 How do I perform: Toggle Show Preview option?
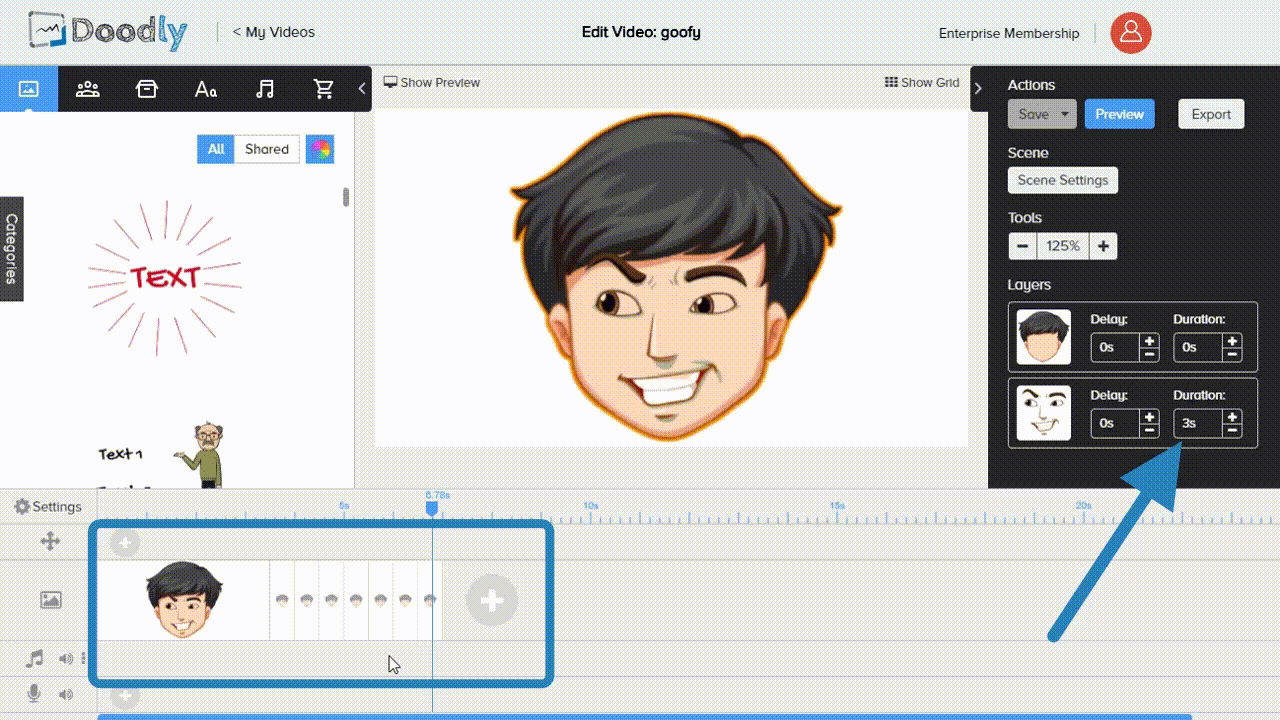(x=432, y=82)
